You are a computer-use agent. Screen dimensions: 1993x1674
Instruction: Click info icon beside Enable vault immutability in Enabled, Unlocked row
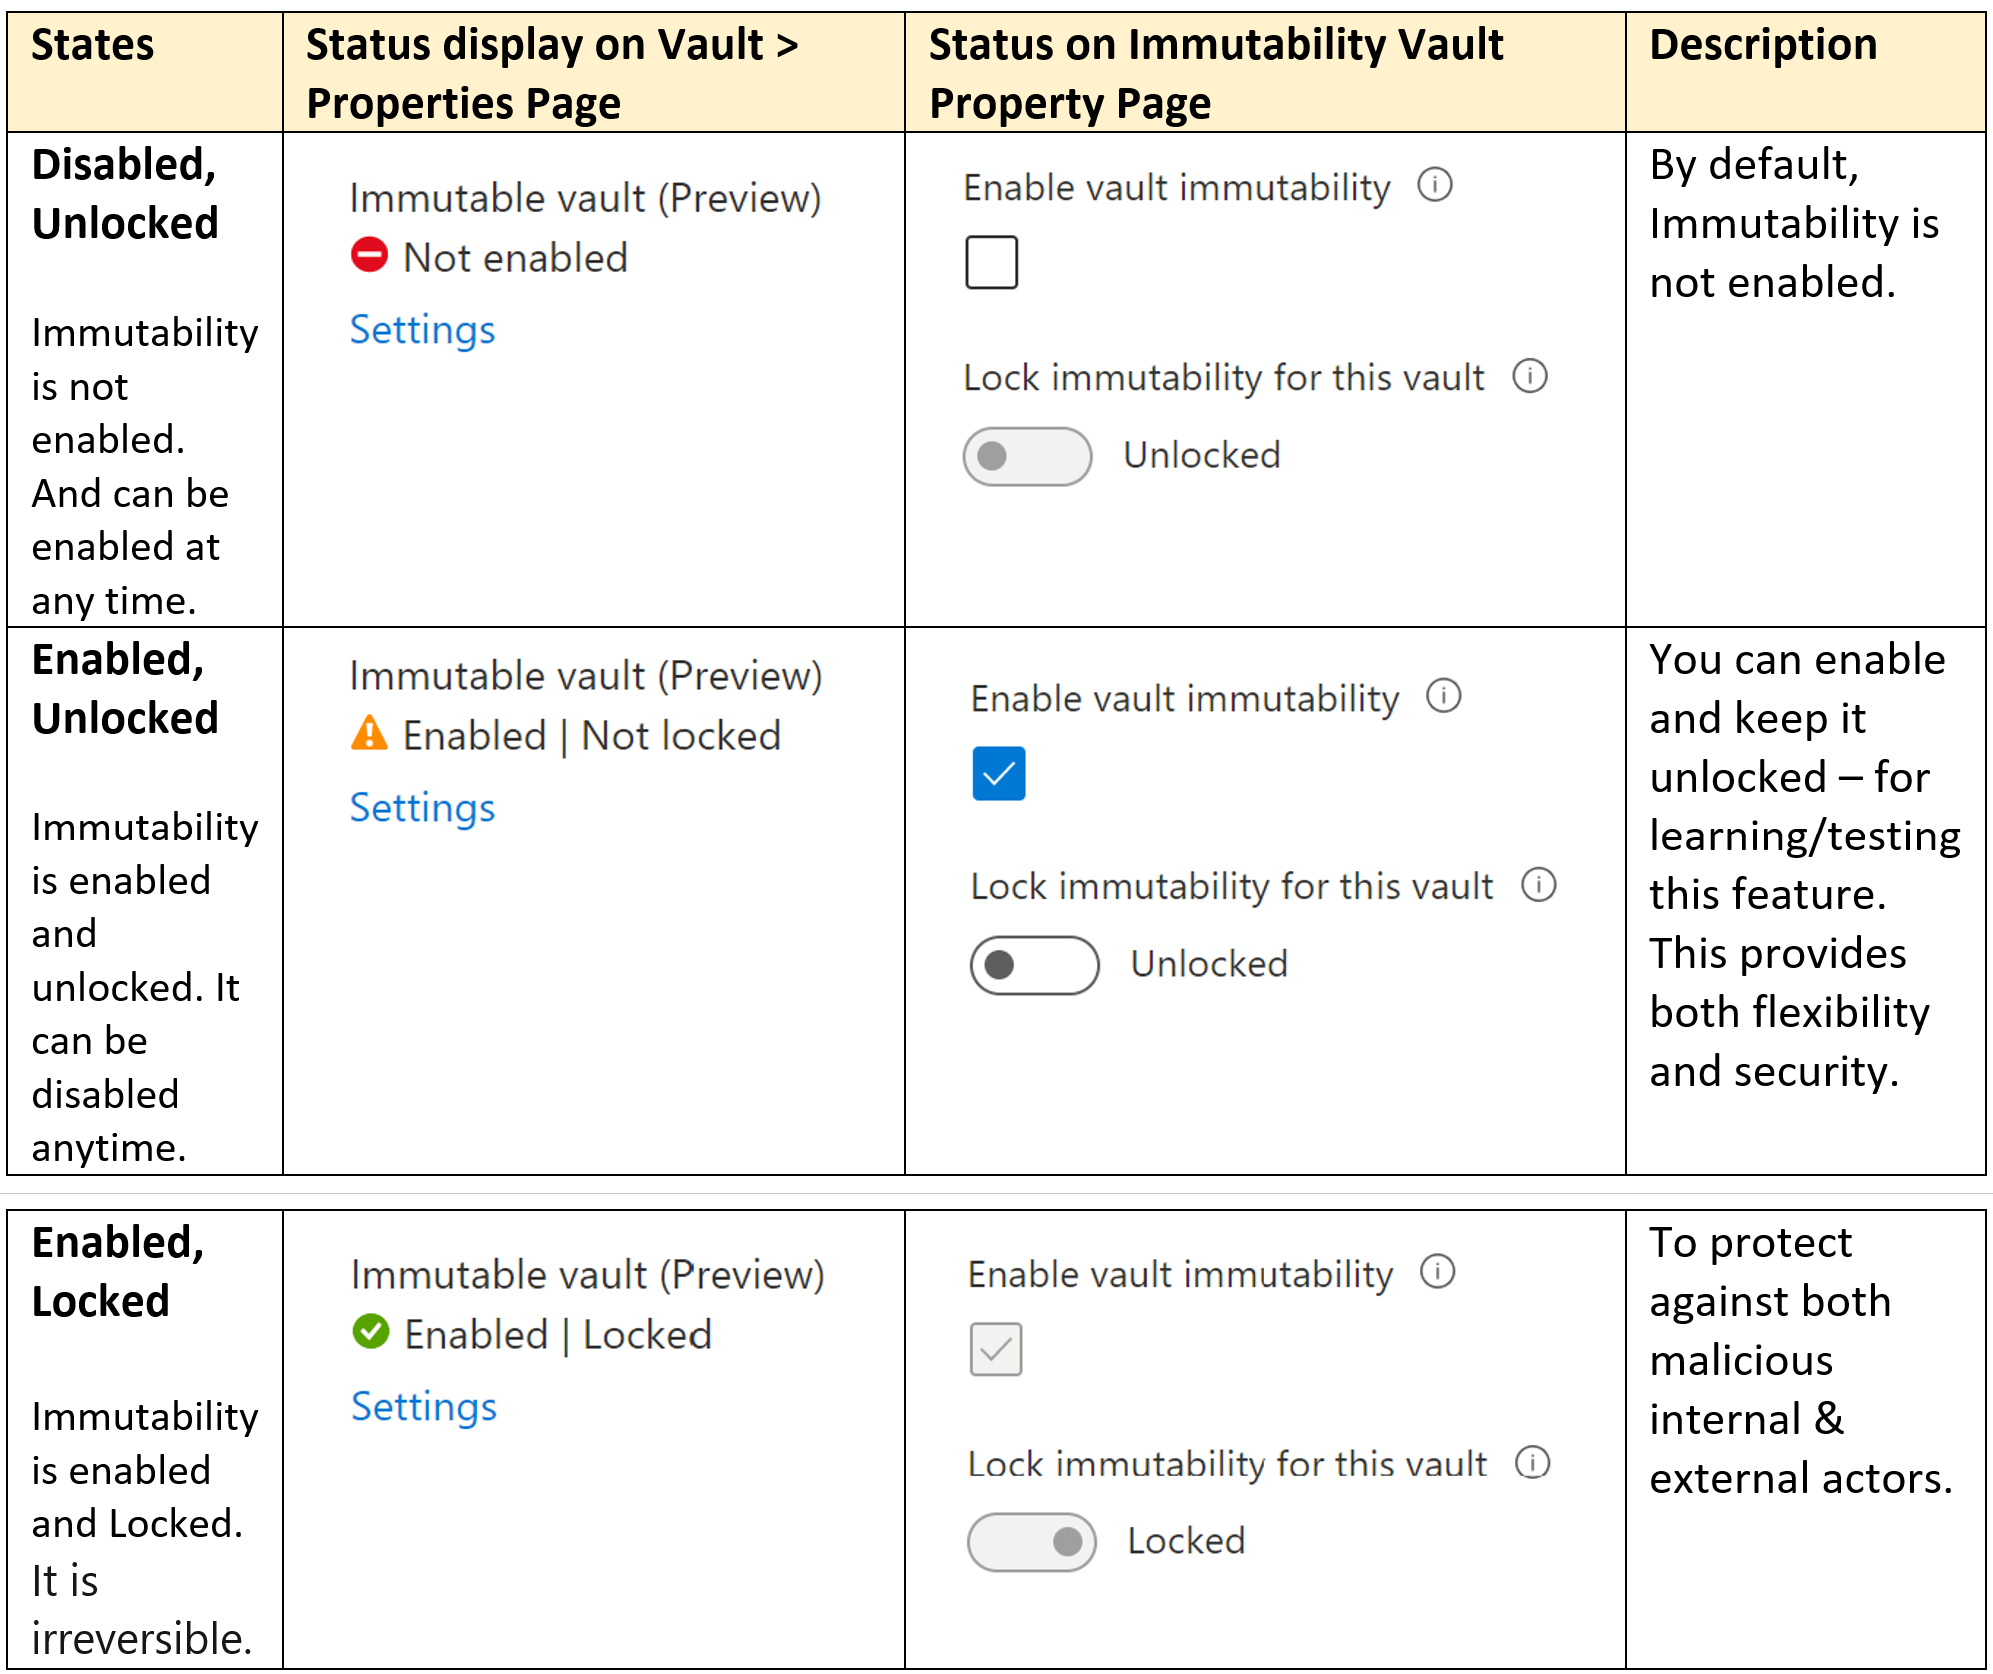click(x=1443, y=696)
